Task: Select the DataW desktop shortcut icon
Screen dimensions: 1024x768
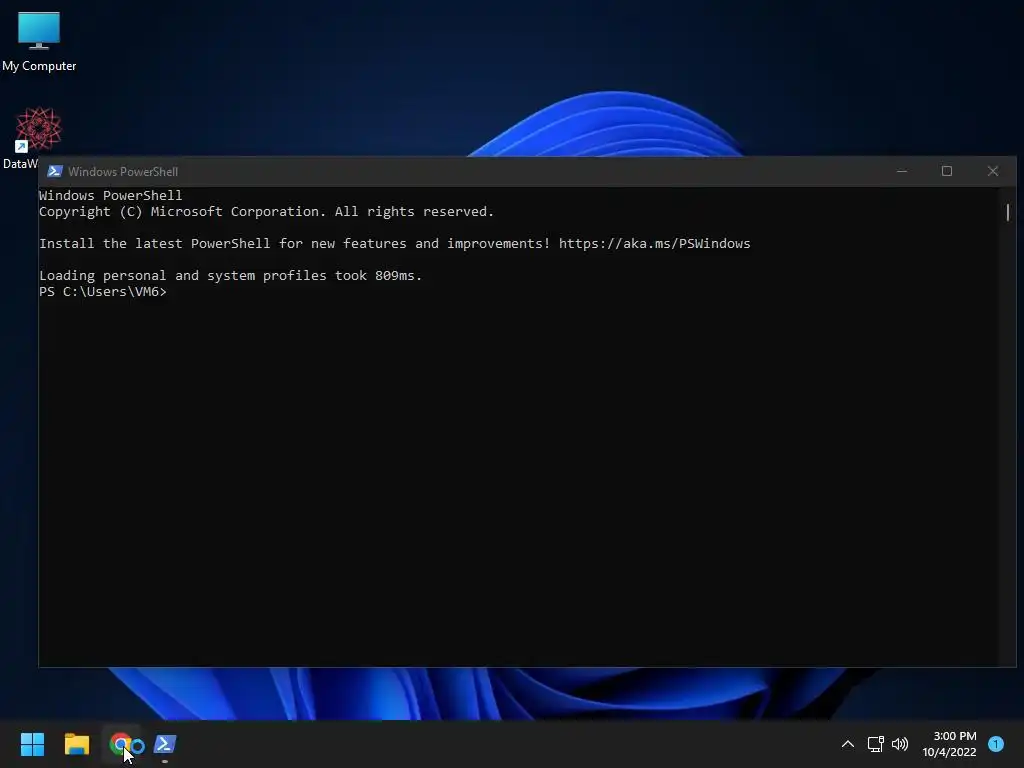Action: pos(38,129)
